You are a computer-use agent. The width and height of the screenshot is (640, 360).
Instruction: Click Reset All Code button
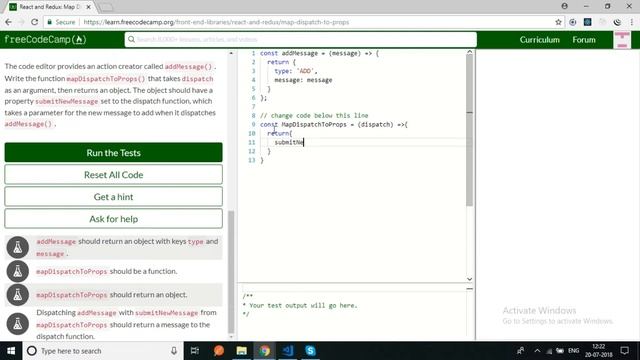[x=113, y=175]
